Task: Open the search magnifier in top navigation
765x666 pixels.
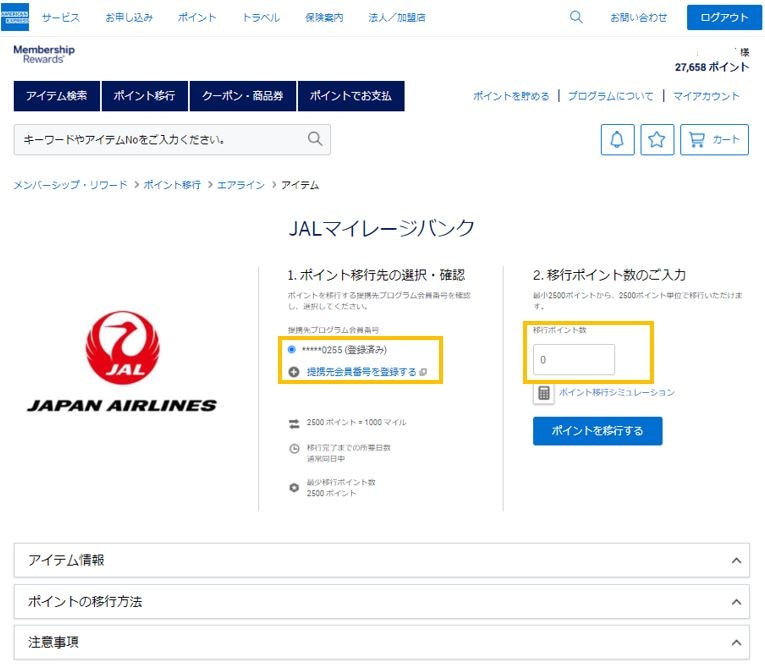Action: coord(576,17)
